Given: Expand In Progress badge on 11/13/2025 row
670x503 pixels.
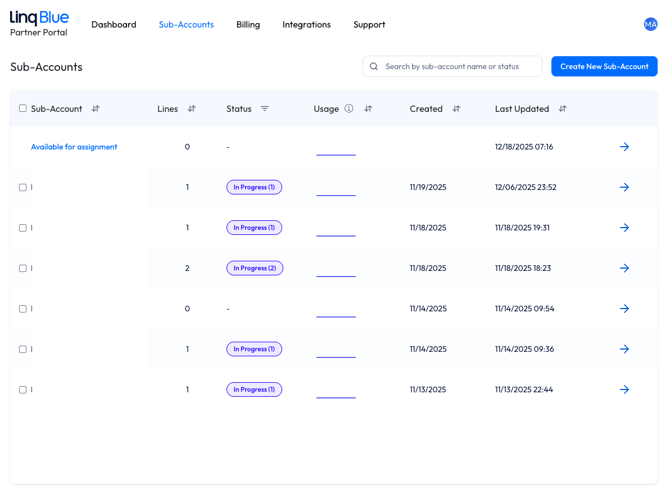Looking at the screenshot, I should [254, 389].
